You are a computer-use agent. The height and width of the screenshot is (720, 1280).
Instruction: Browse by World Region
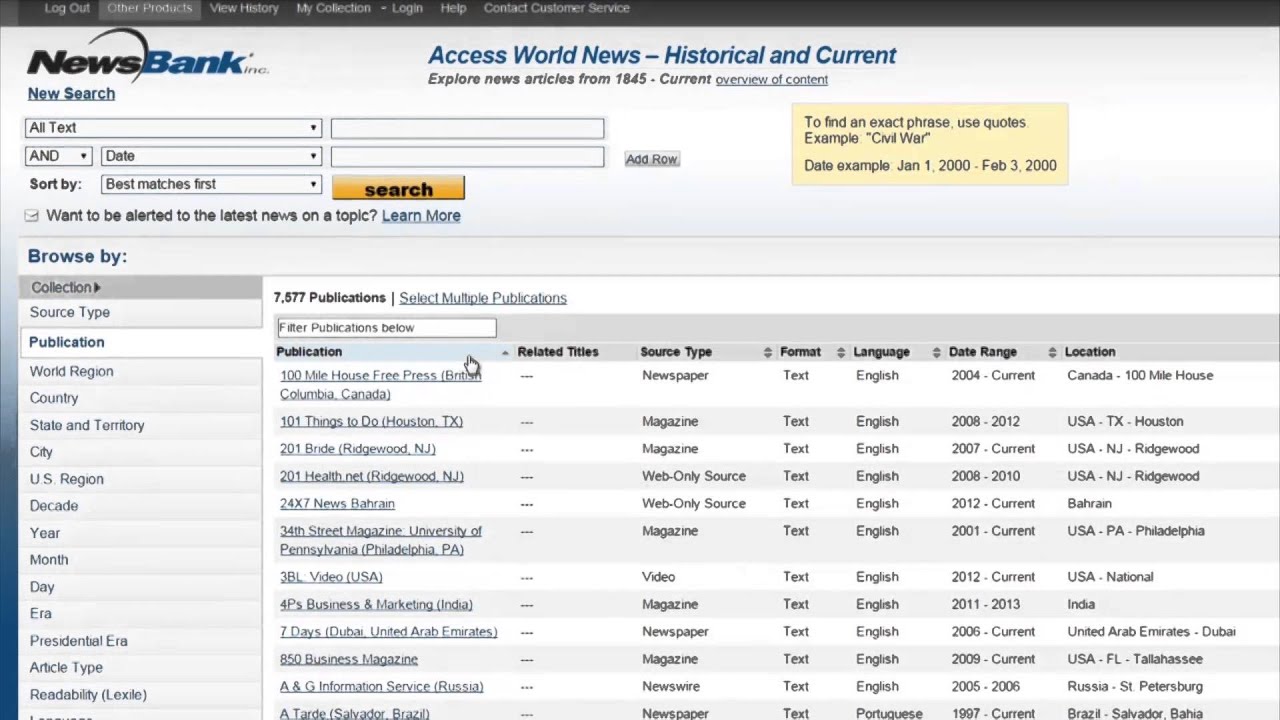72,371
